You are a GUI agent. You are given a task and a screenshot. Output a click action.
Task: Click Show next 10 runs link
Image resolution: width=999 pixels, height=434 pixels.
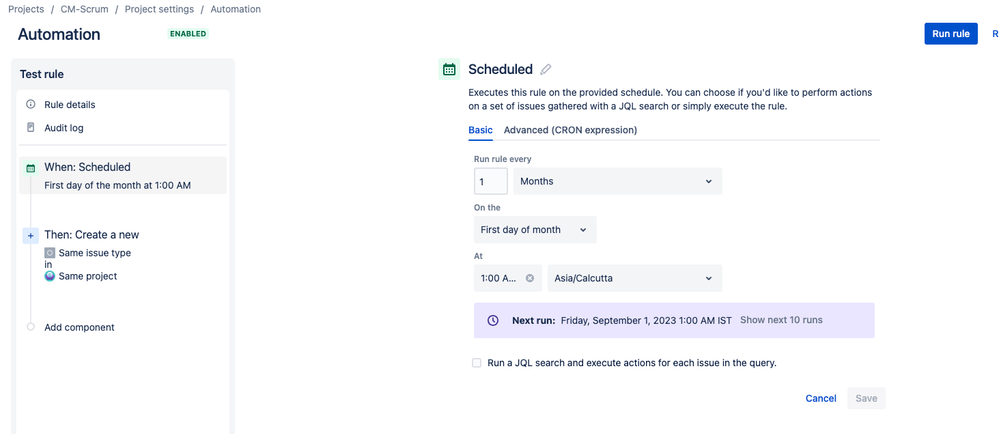(781, 320)
